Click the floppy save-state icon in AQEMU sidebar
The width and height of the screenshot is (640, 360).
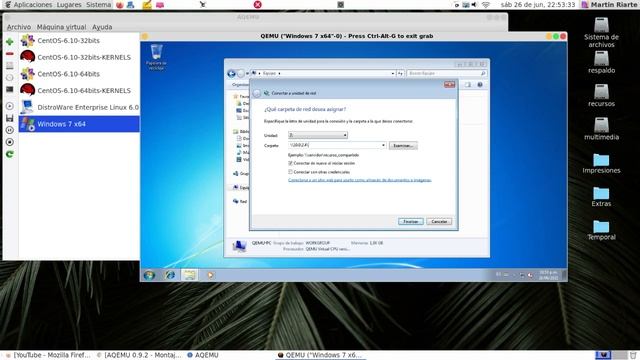[10, 118]
